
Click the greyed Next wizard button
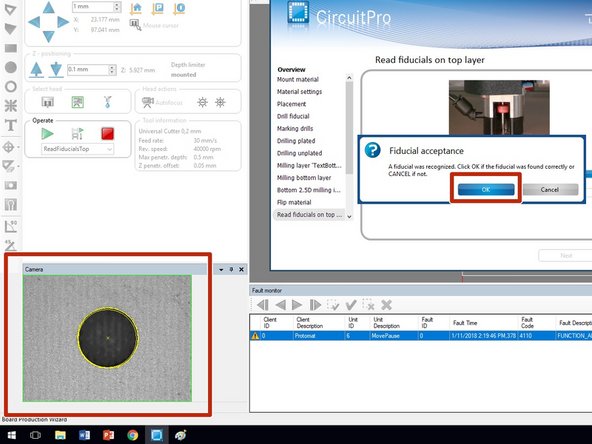(565, 256)
